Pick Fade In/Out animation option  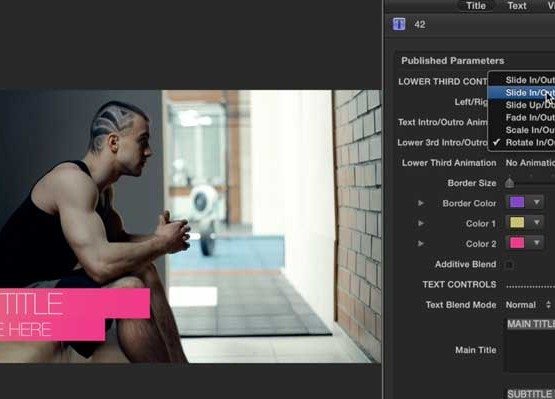click(521, 118)
